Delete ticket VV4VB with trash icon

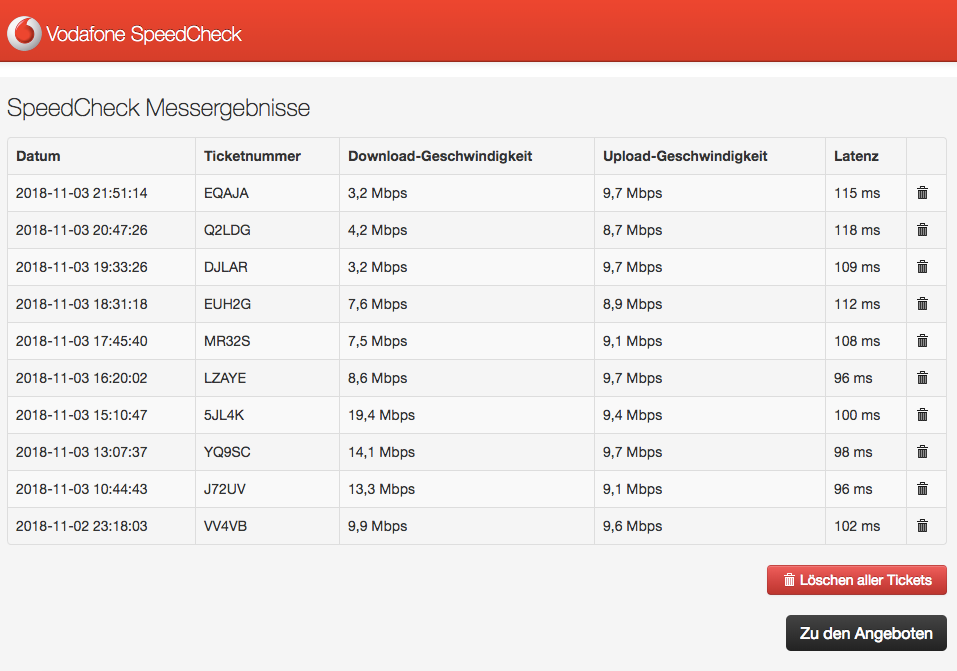922,526
